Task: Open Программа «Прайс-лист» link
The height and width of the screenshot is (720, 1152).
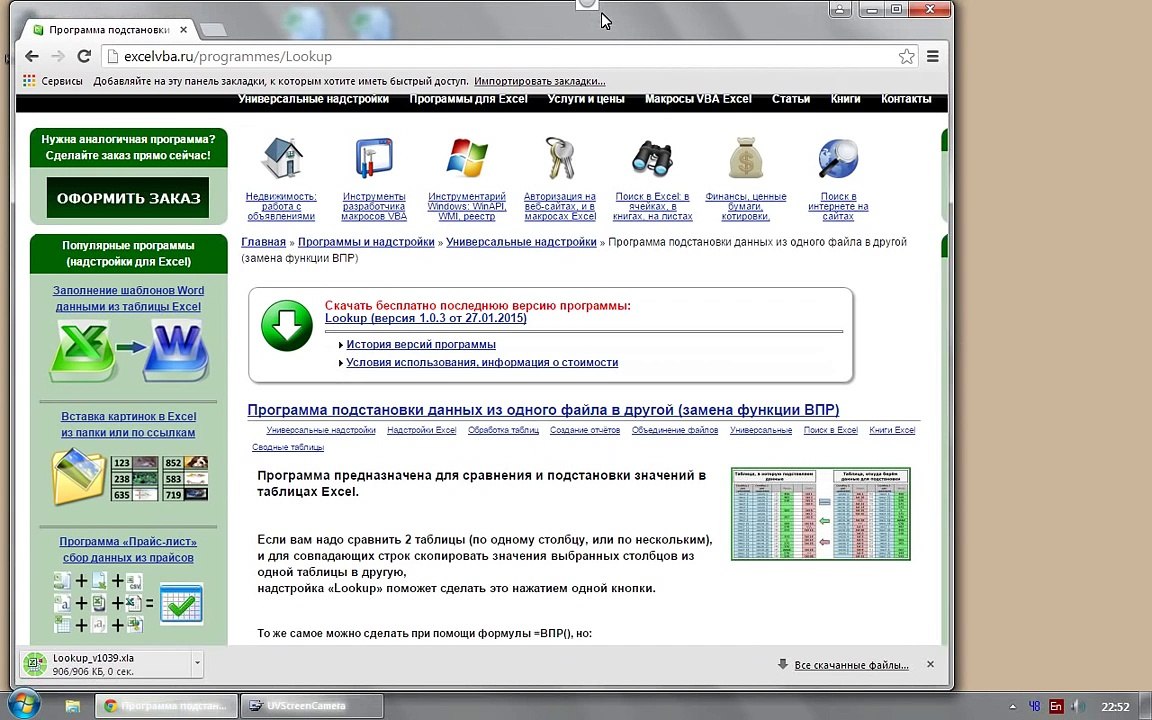Action: coord(129,550)
